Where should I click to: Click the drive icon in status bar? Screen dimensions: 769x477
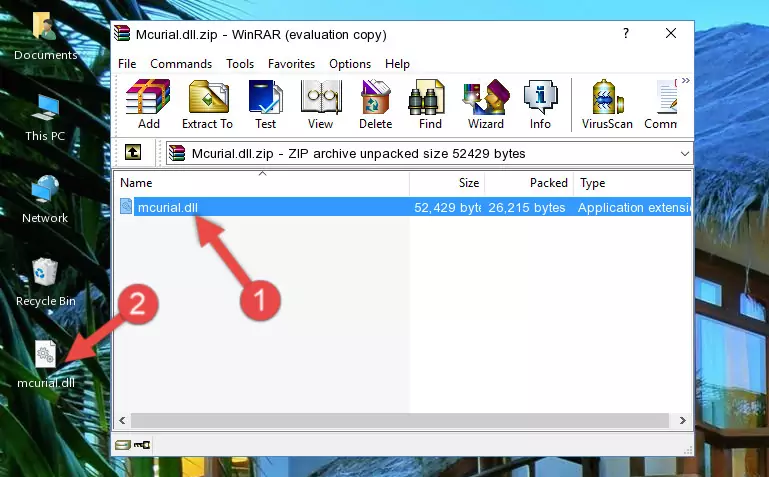123,445
